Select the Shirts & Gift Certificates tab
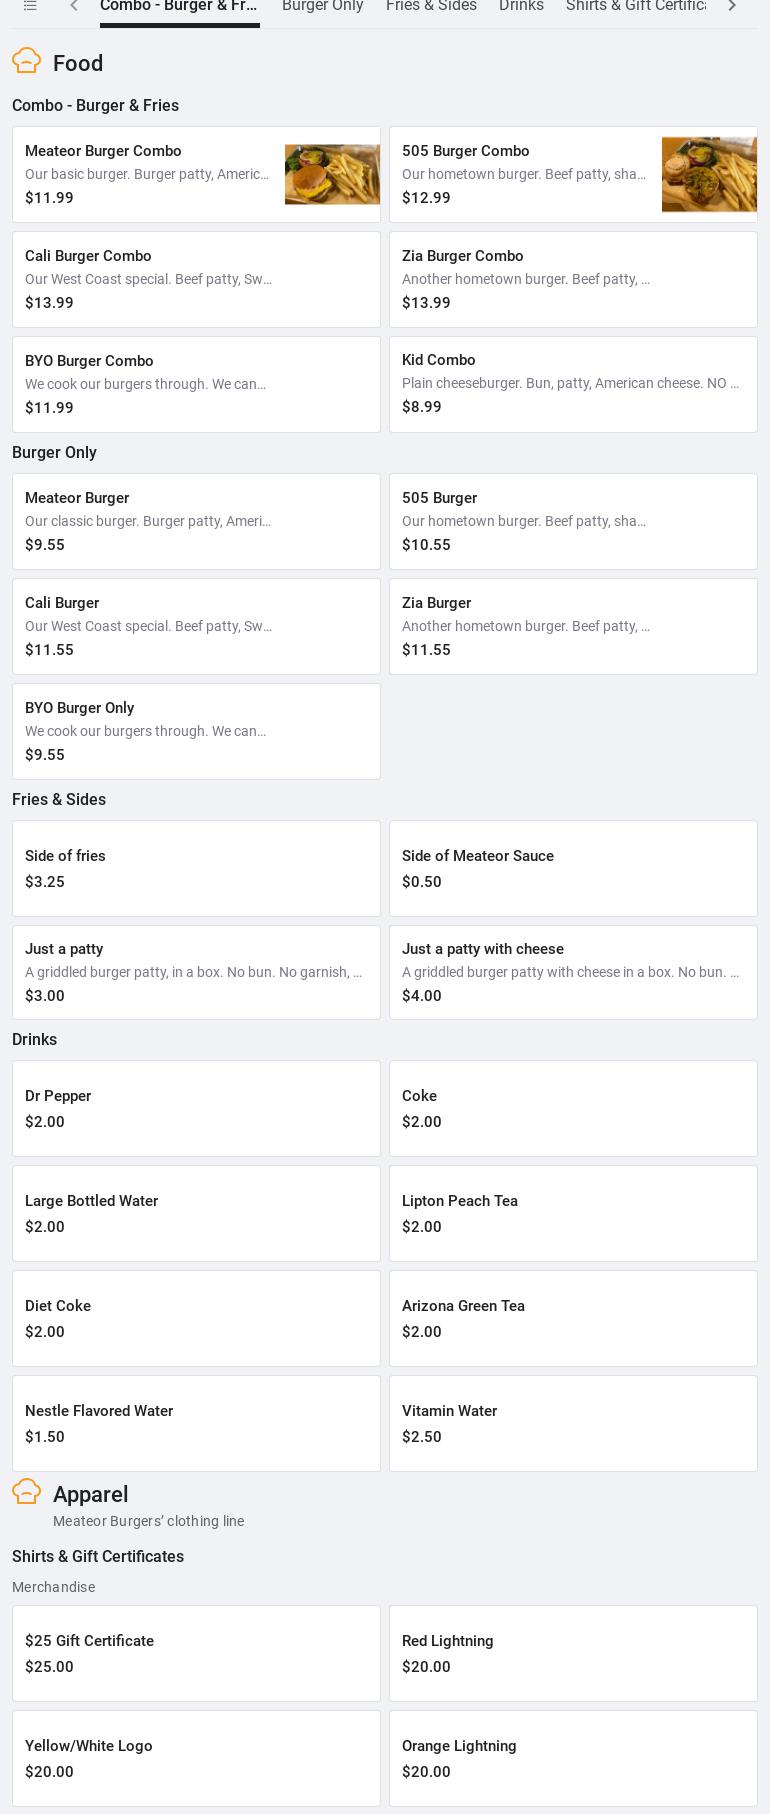 pos(636,6)
